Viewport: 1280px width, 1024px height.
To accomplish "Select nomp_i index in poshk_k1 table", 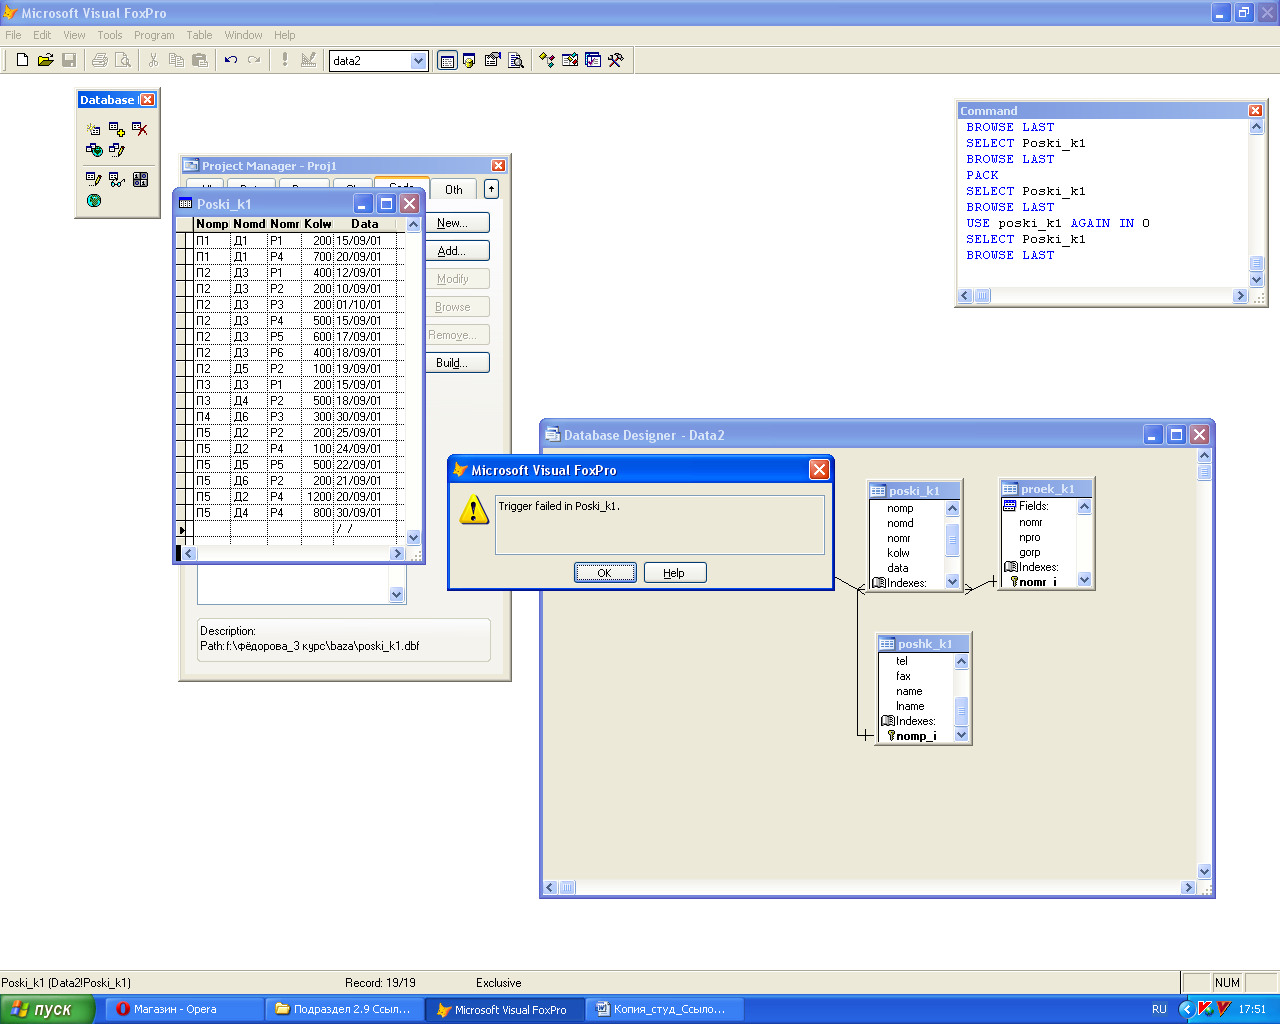I will click(x=916, y=736).
